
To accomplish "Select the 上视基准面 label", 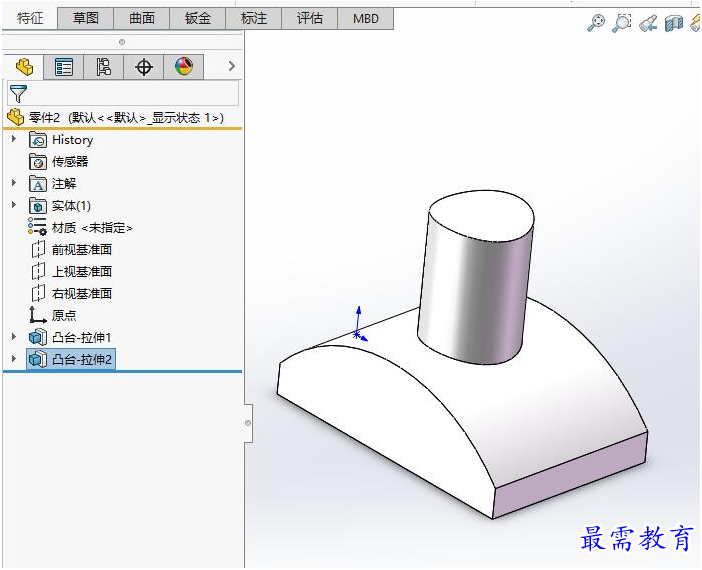I will coord(81,271).
